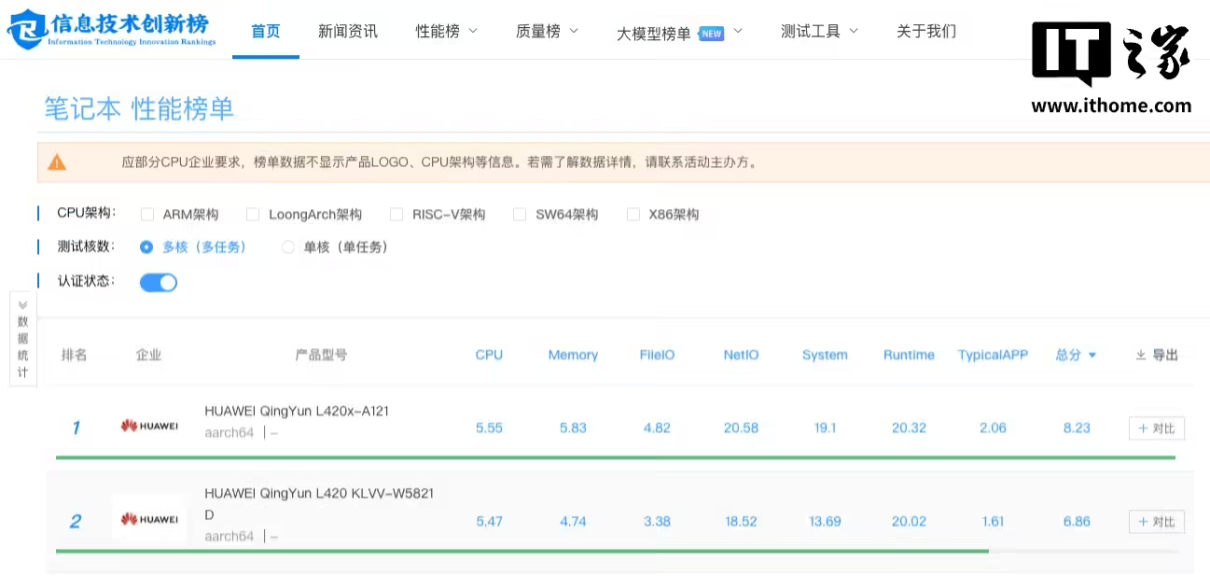1210x576 pixels.
Task: Go to the 新闻资讯 tab
Action: pos(348,31)
